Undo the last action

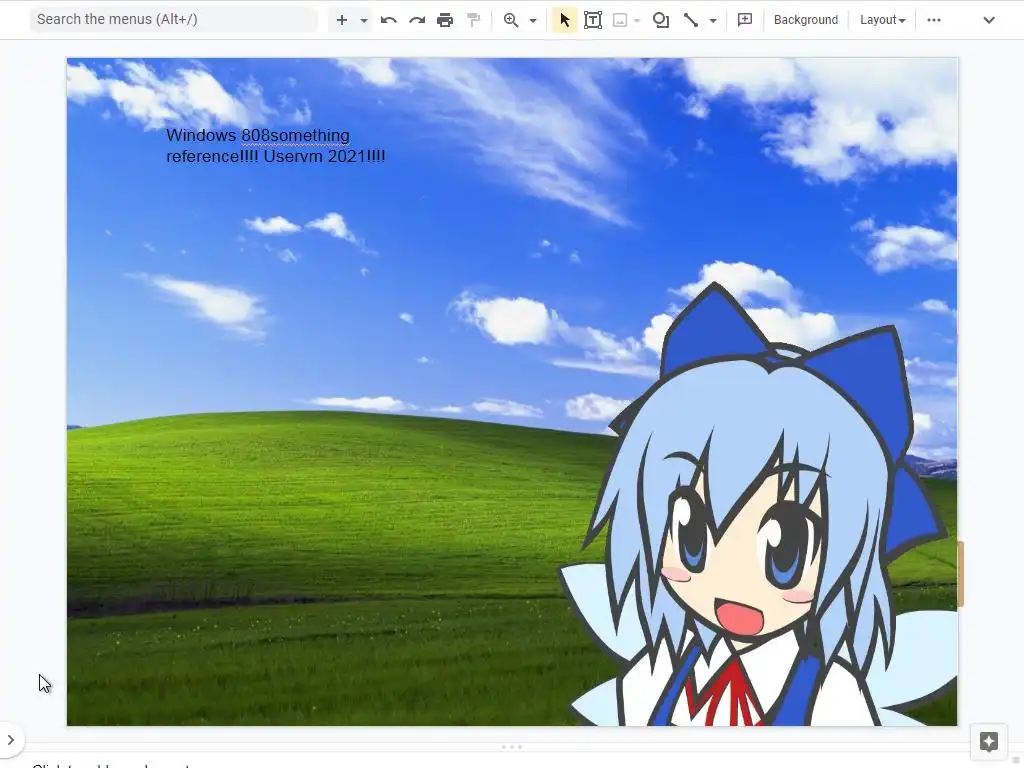[x=389, y=20]
